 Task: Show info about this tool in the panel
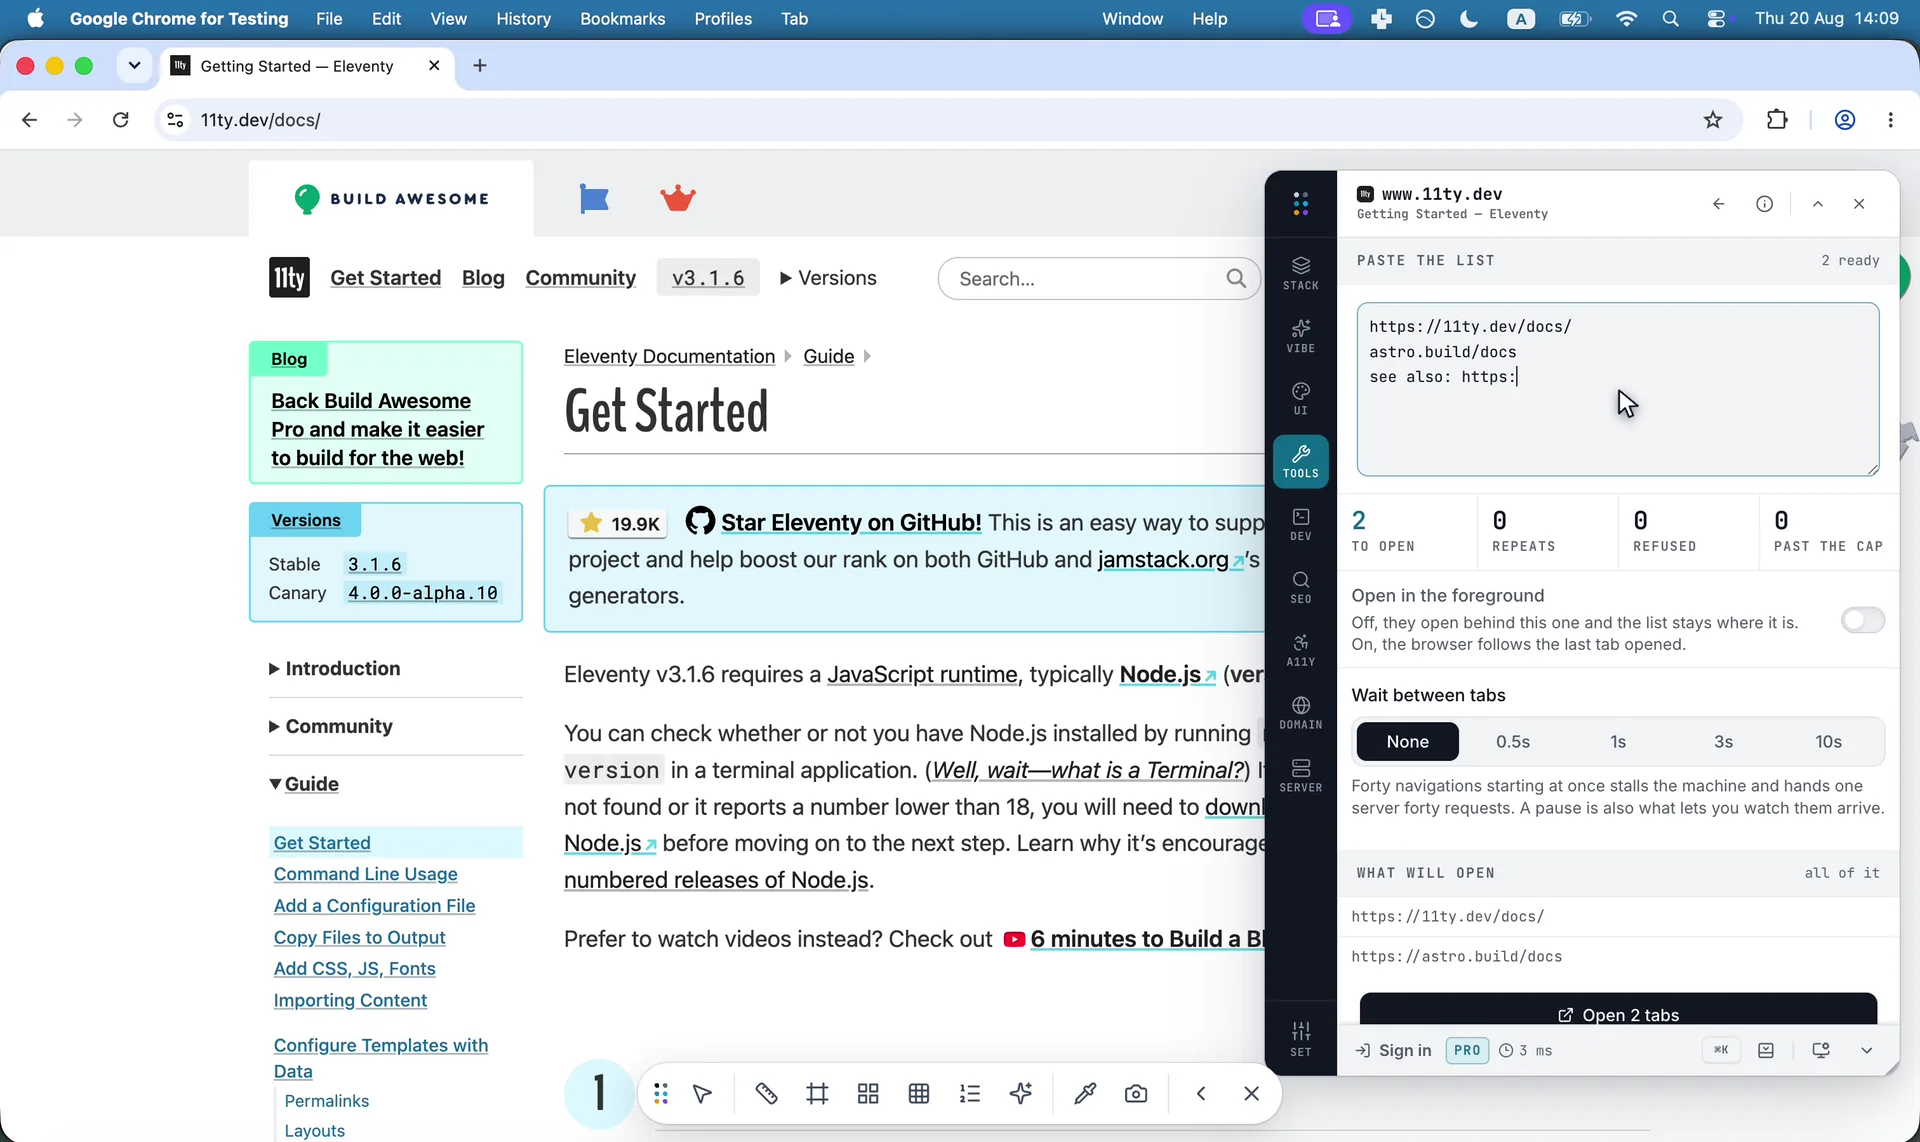point(1764,204)
